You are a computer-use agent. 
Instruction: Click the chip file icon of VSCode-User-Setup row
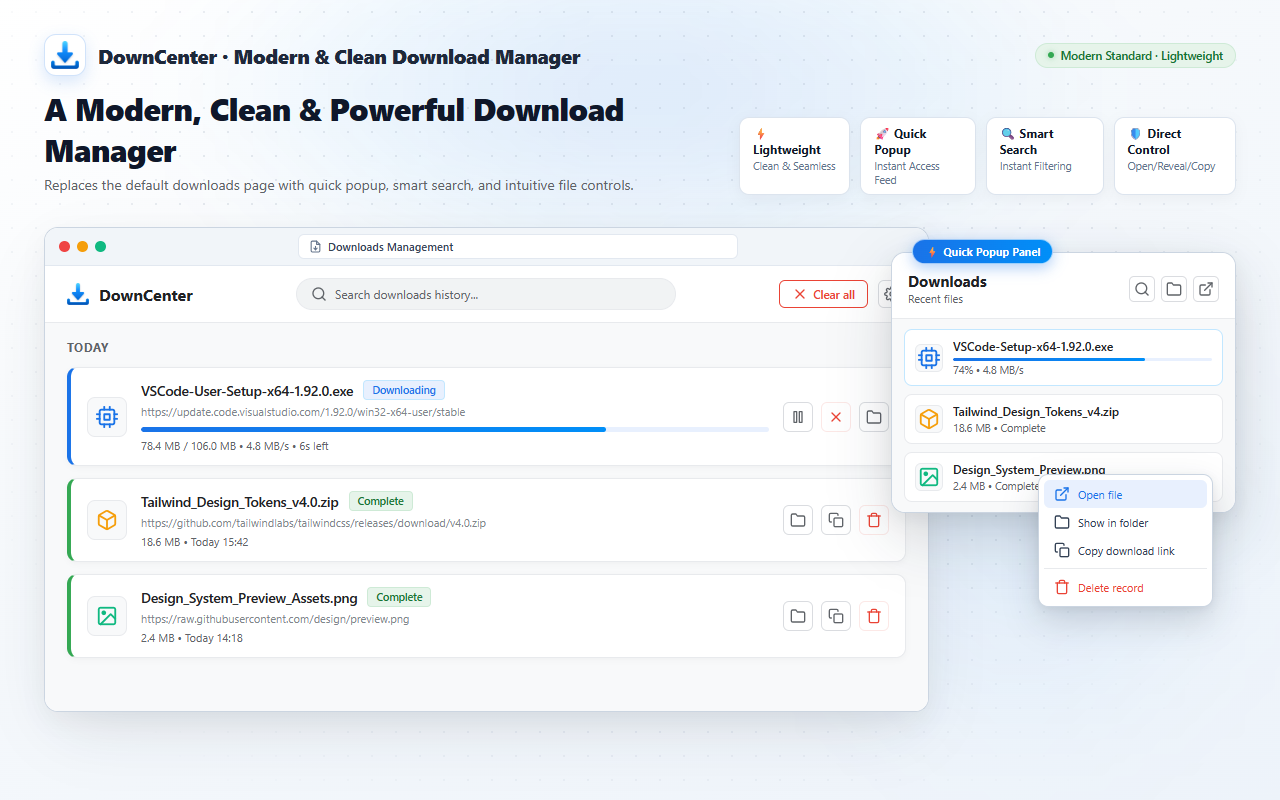pyautogui.click(x=107, y=417)
